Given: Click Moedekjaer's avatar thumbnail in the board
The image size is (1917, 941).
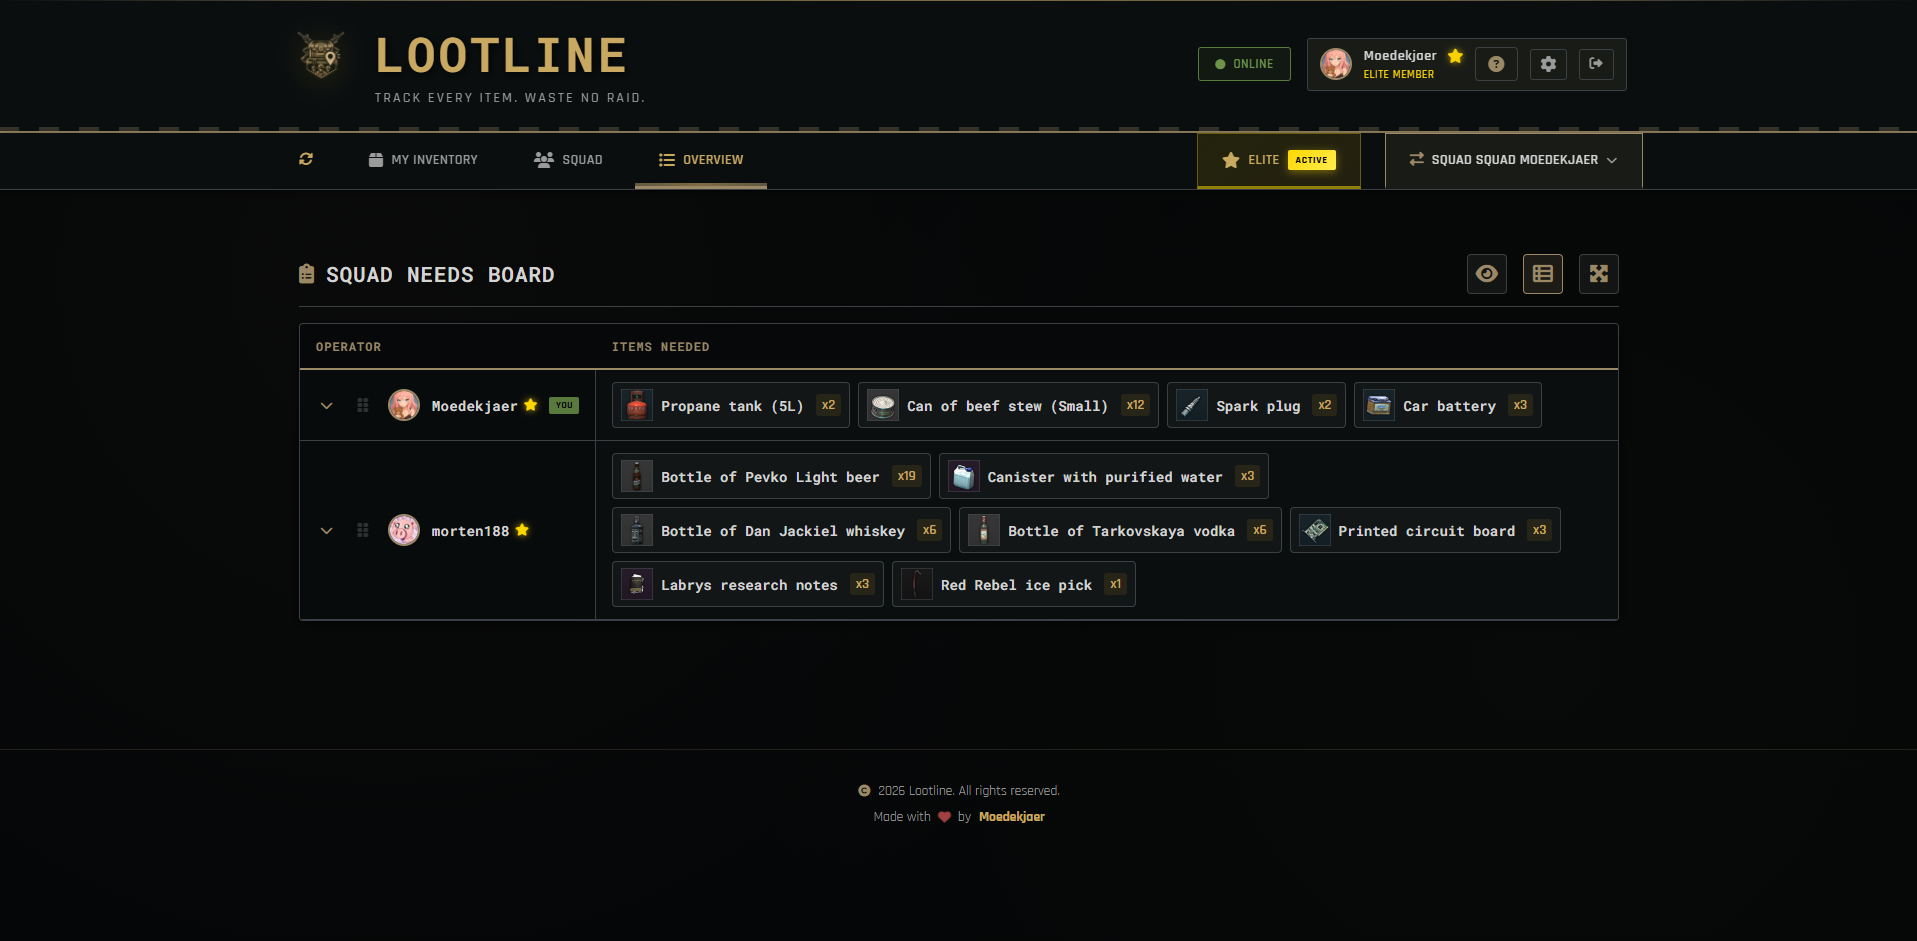Looking at the screenshot, I should coord(403,405).
